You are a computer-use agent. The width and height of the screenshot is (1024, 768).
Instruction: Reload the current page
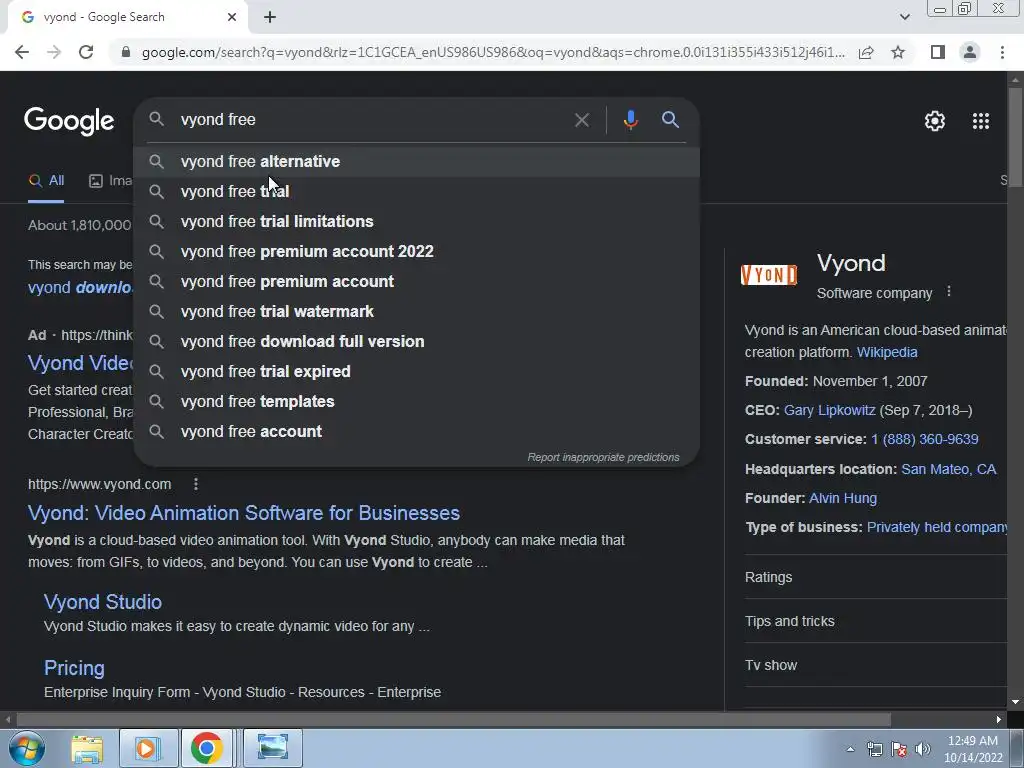pyautogui.click(x=86, y=52)
